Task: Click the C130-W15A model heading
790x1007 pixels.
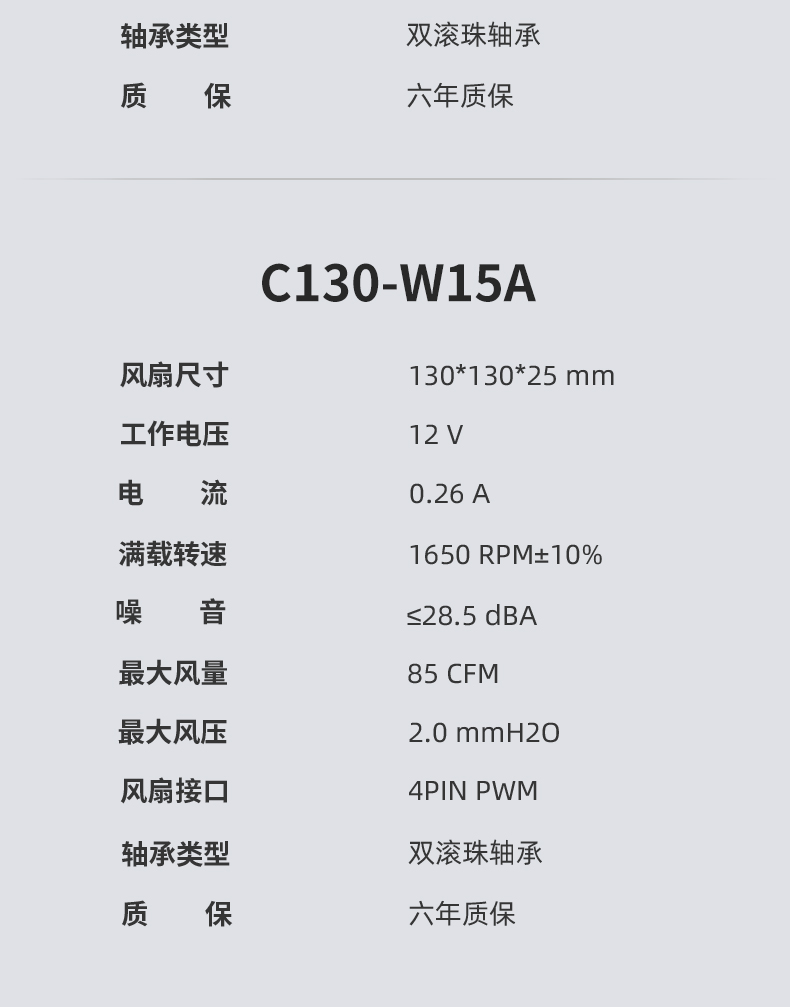Action: (x=398, y=283)
